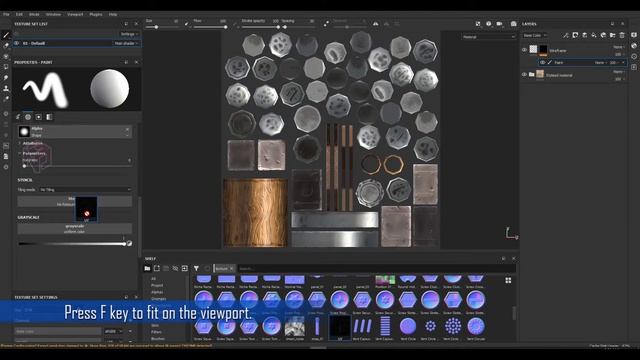Open the Help menu
This screenshot has width=640, height=360.
point(113,14)
